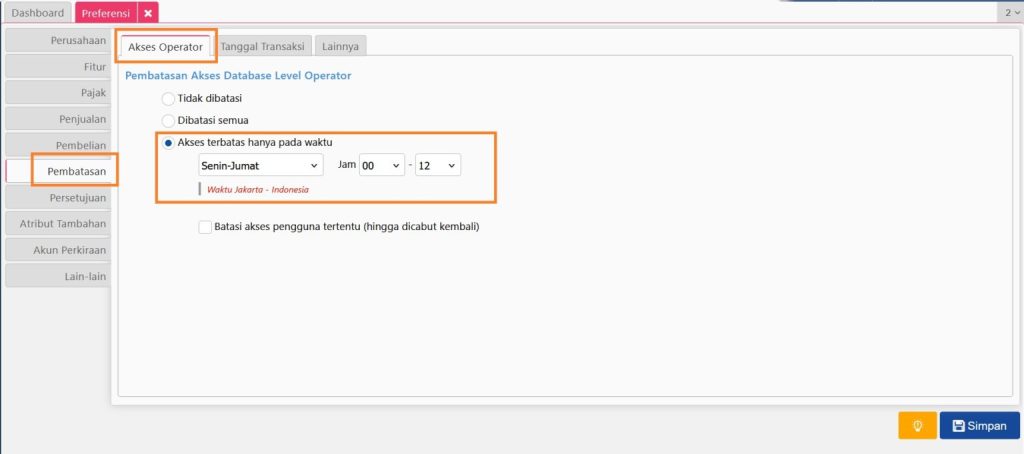
Task: Expand the end hour 12 dropdown
Action: point(438,165)
